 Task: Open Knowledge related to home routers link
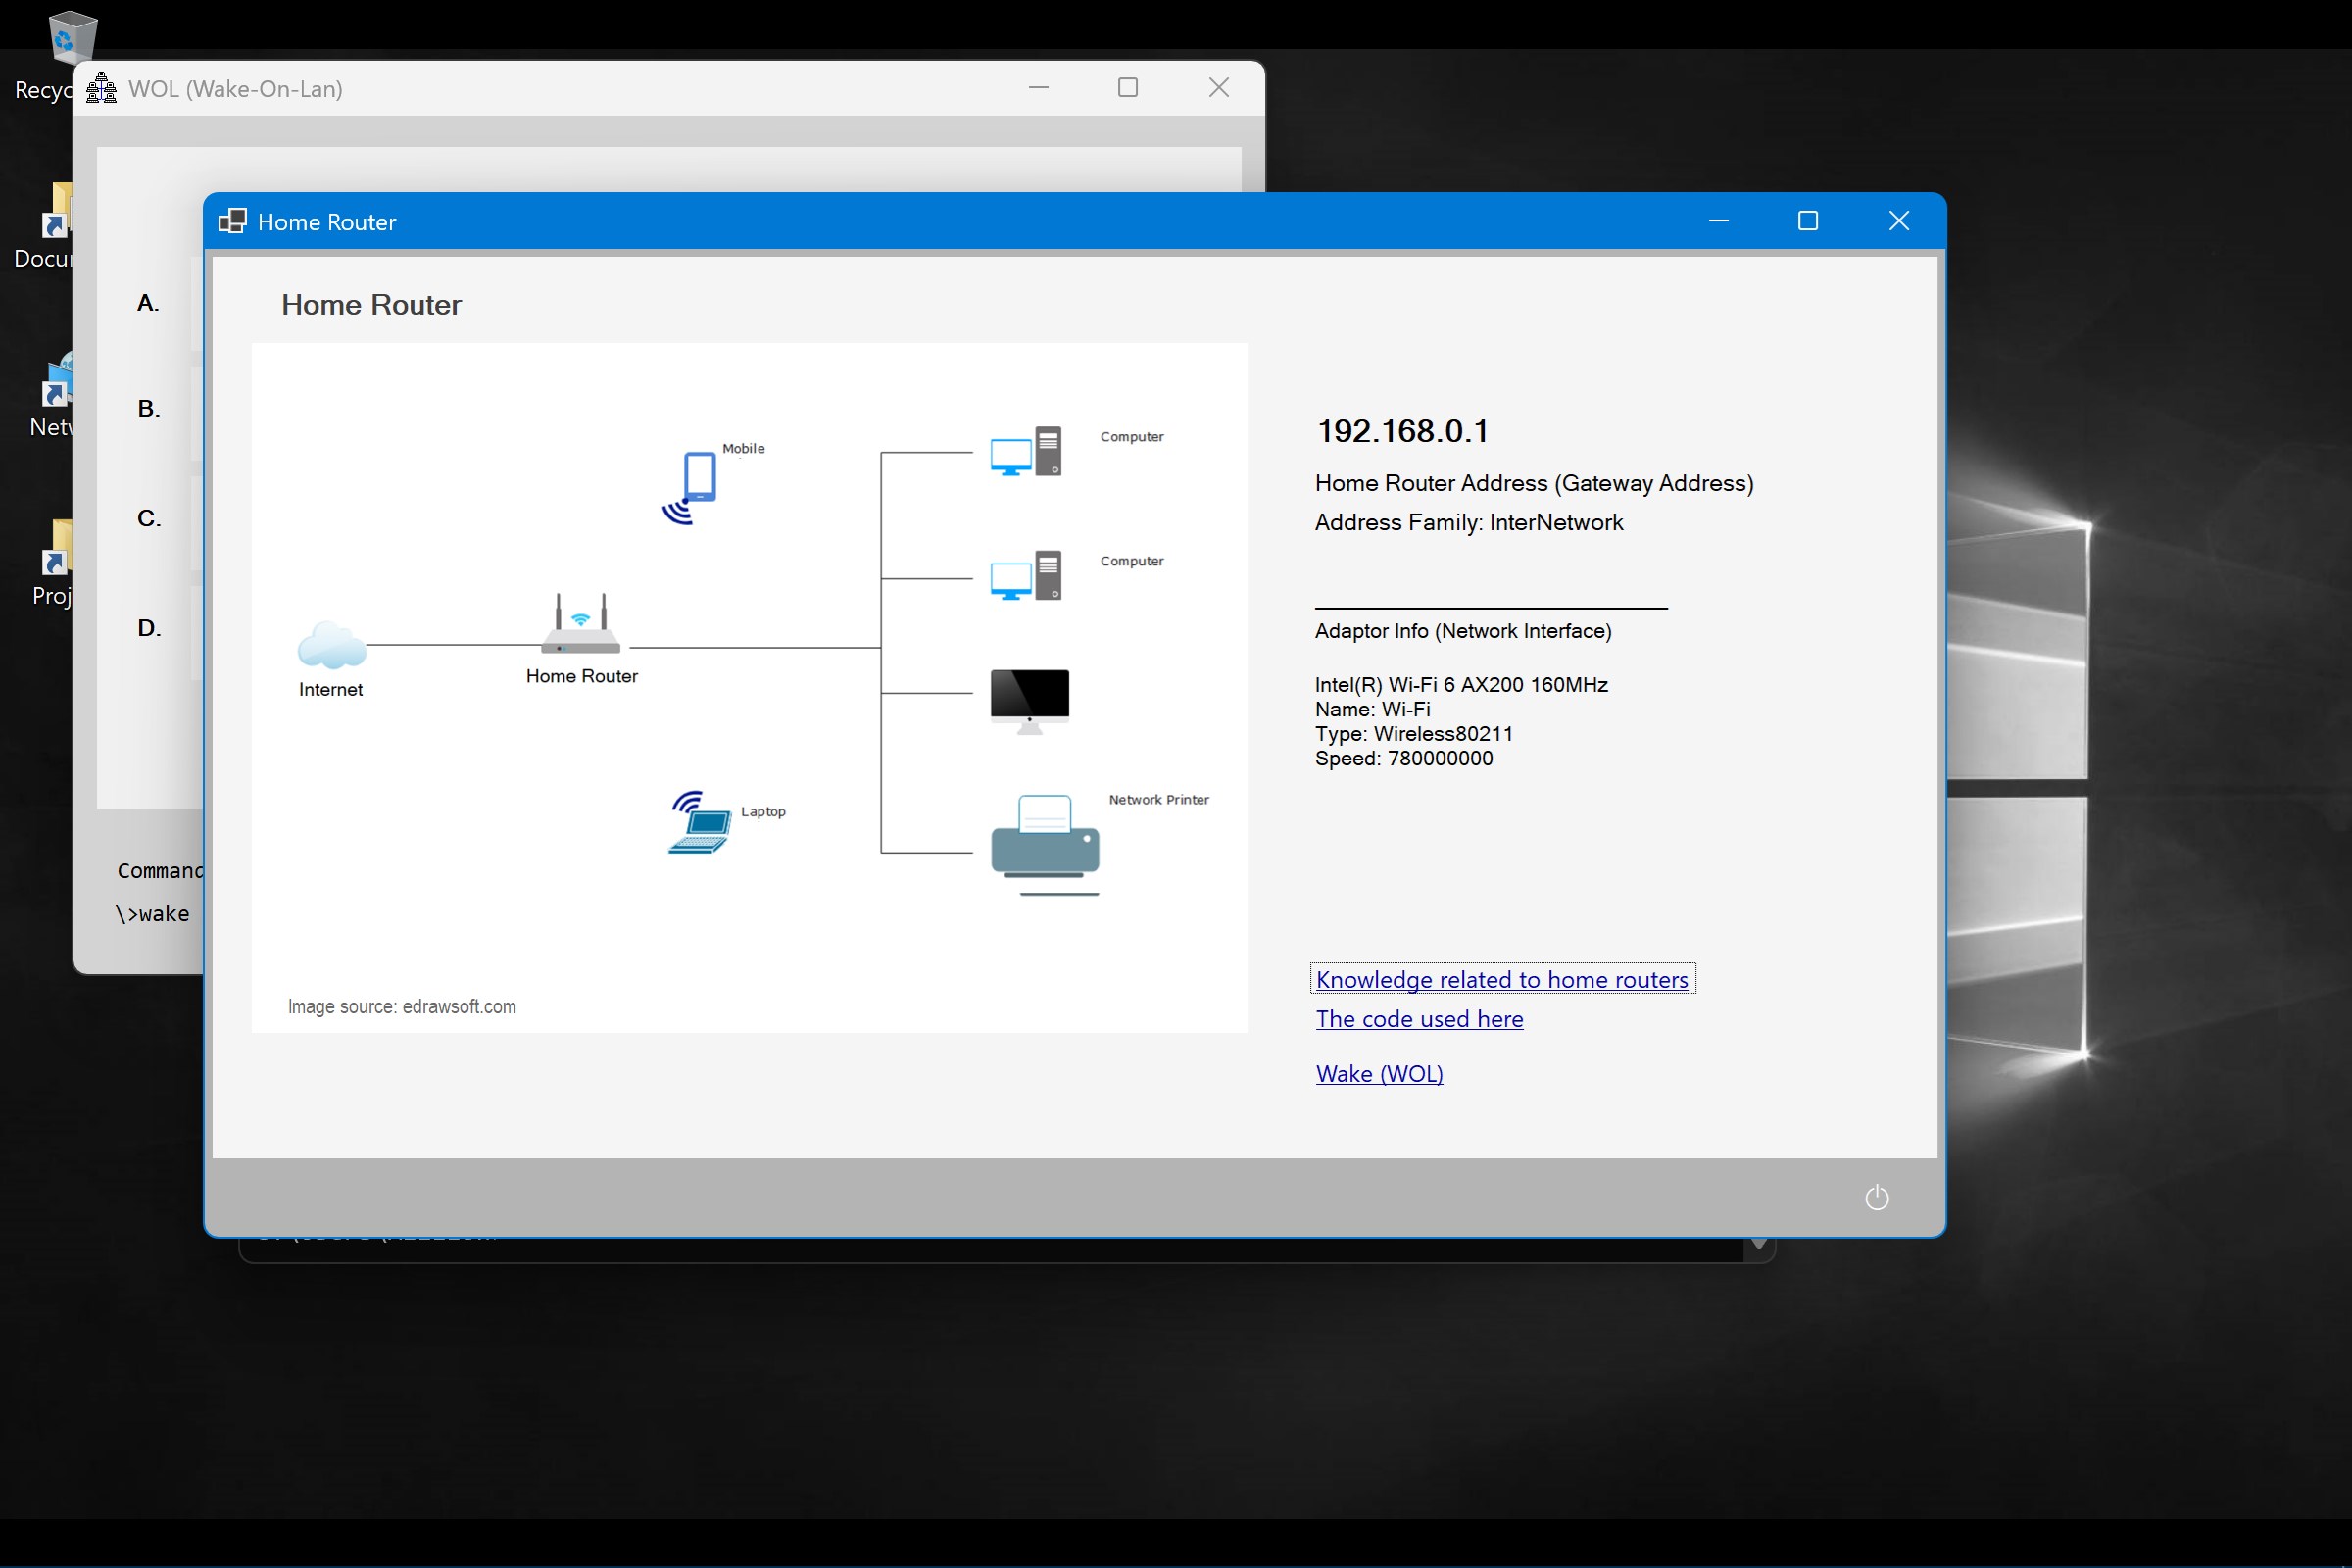(x=1501, y=979)
